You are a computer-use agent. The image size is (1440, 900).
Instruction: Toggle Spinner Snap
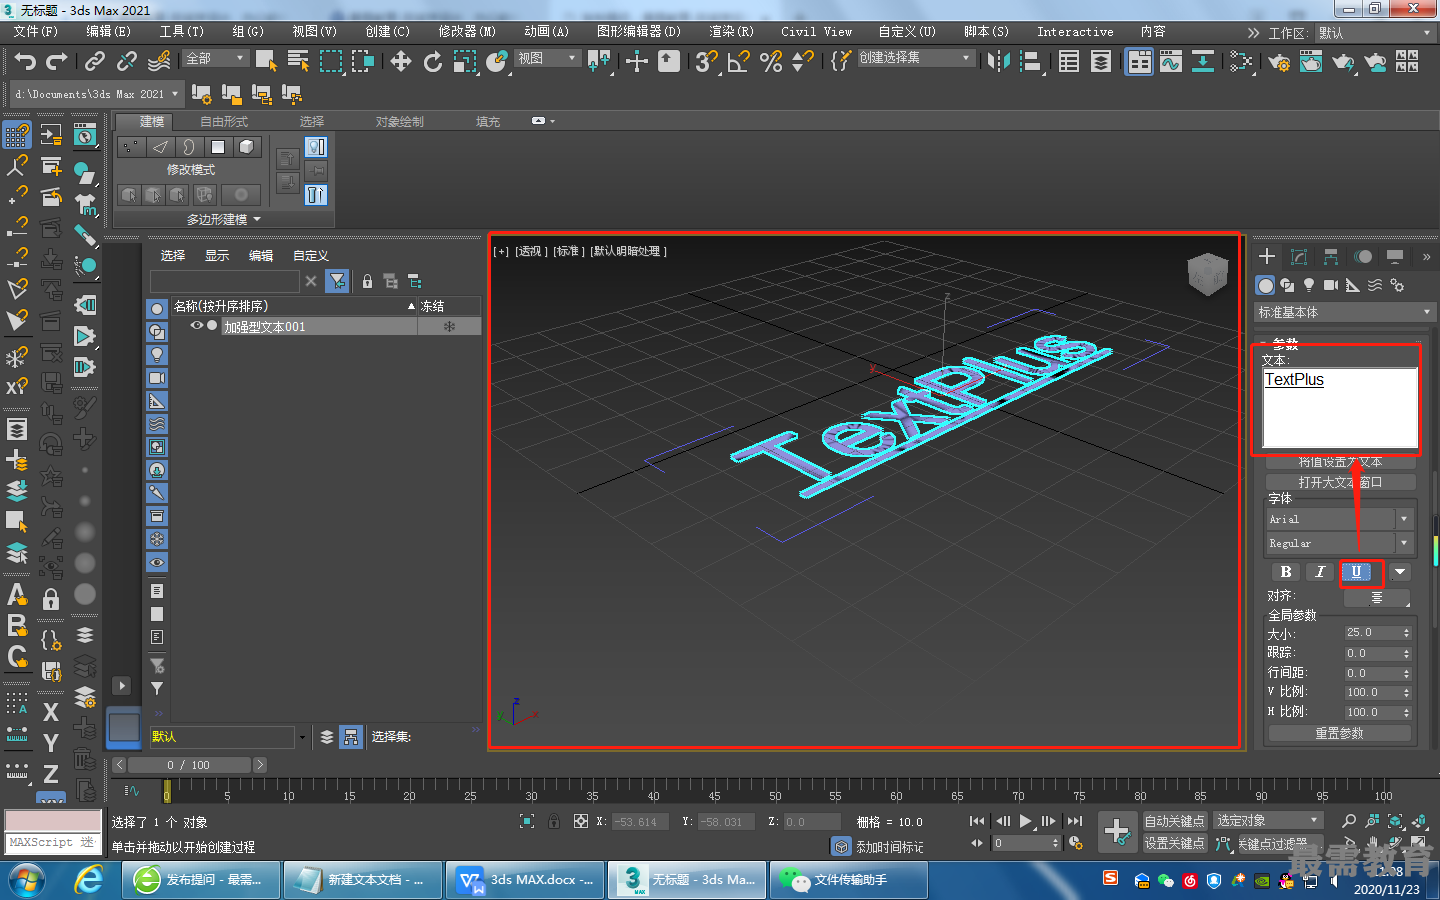click(x=802, y=62)
